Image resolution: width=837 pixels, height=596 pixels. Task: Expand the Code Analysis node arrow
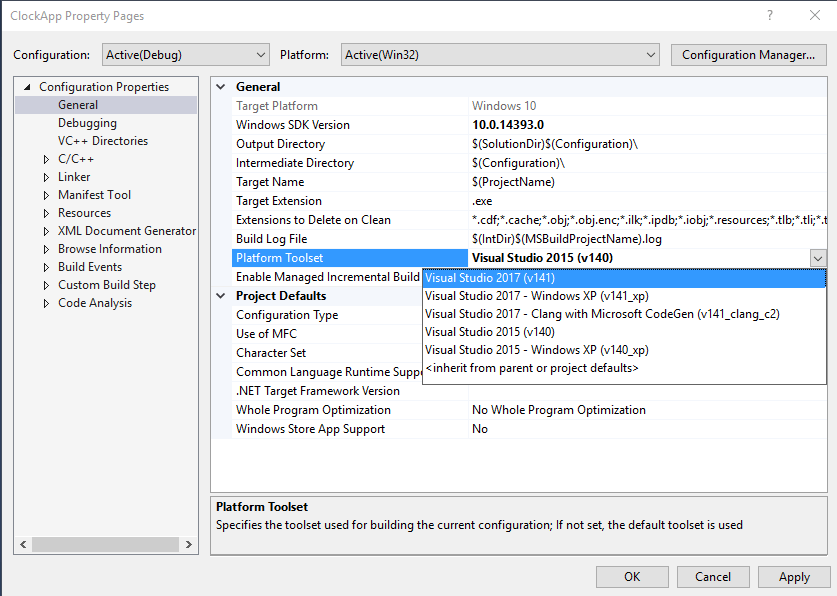(x=46, y=303)
